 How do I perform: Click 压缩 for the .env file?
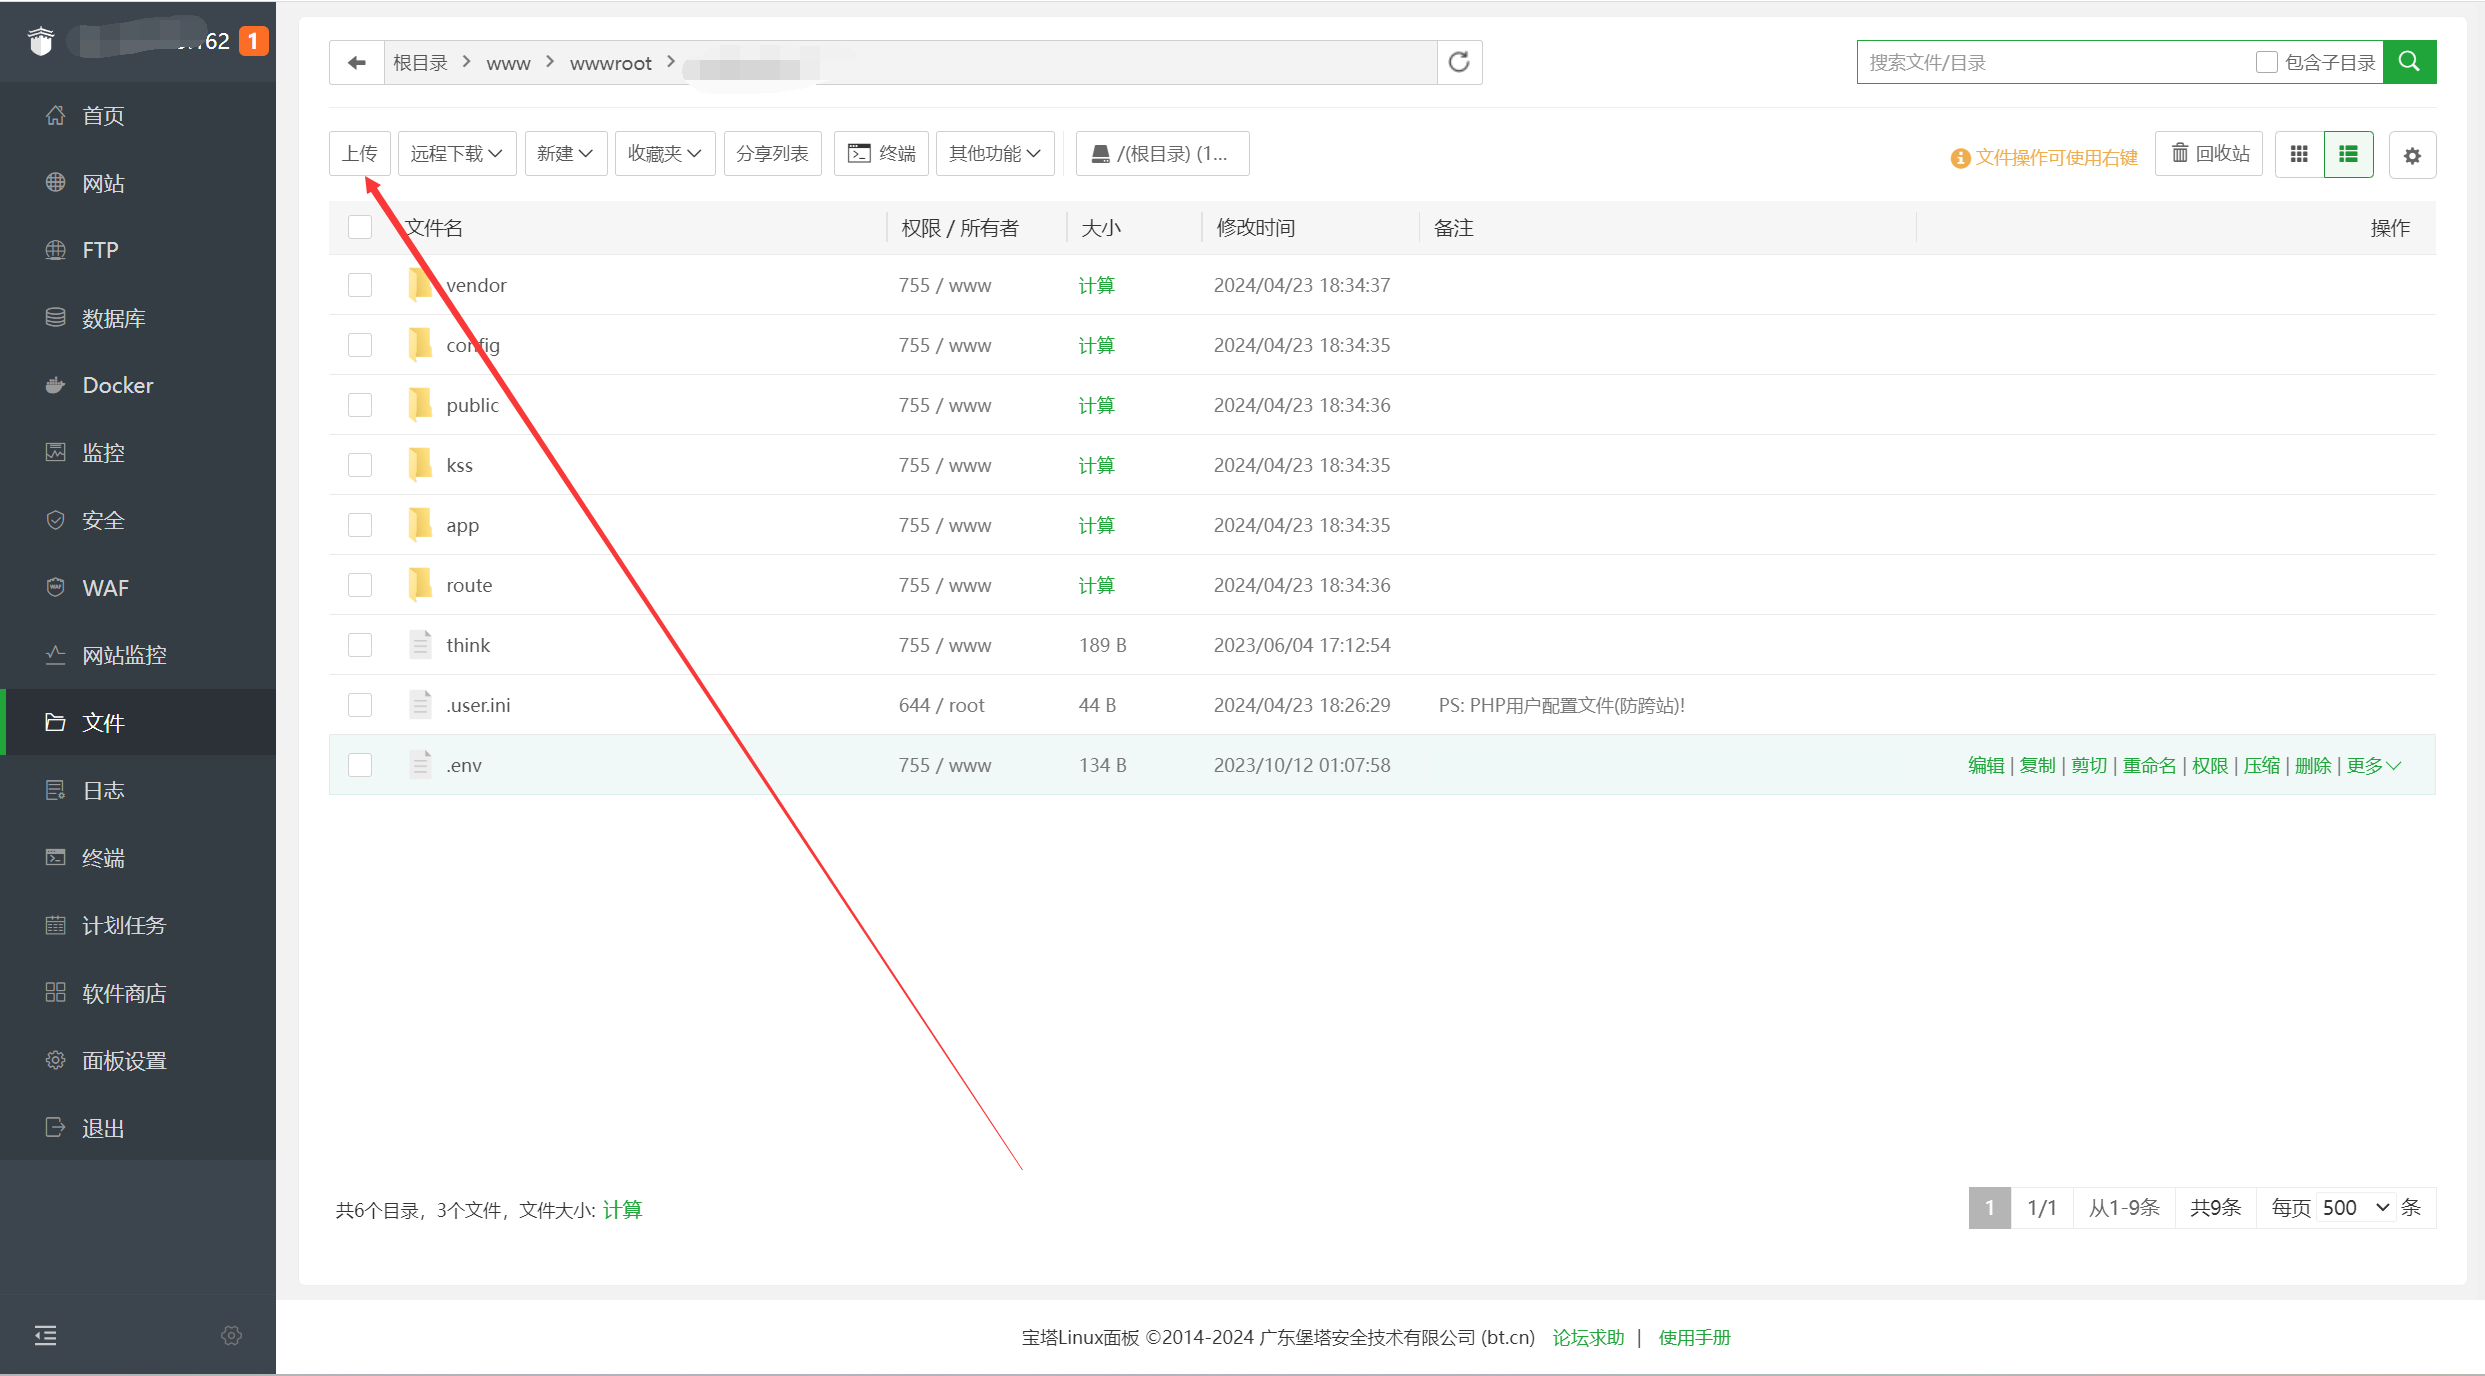2262,765
